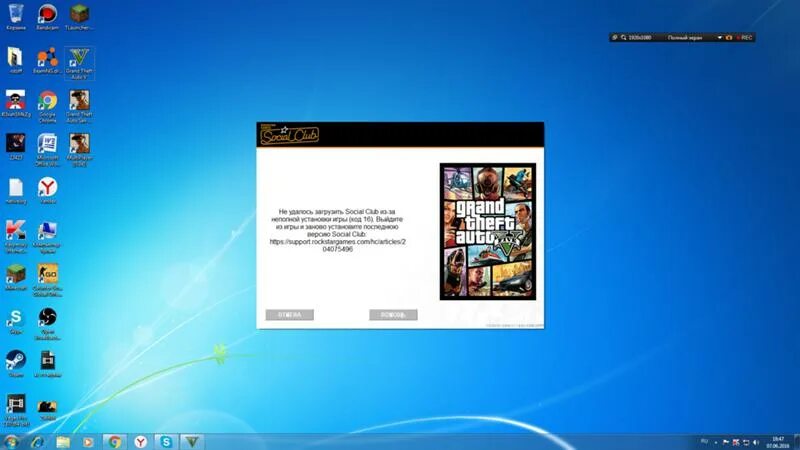Switch to GTA V launcher on taskbar
Screen dimensions: 800x450
point(192,442)
